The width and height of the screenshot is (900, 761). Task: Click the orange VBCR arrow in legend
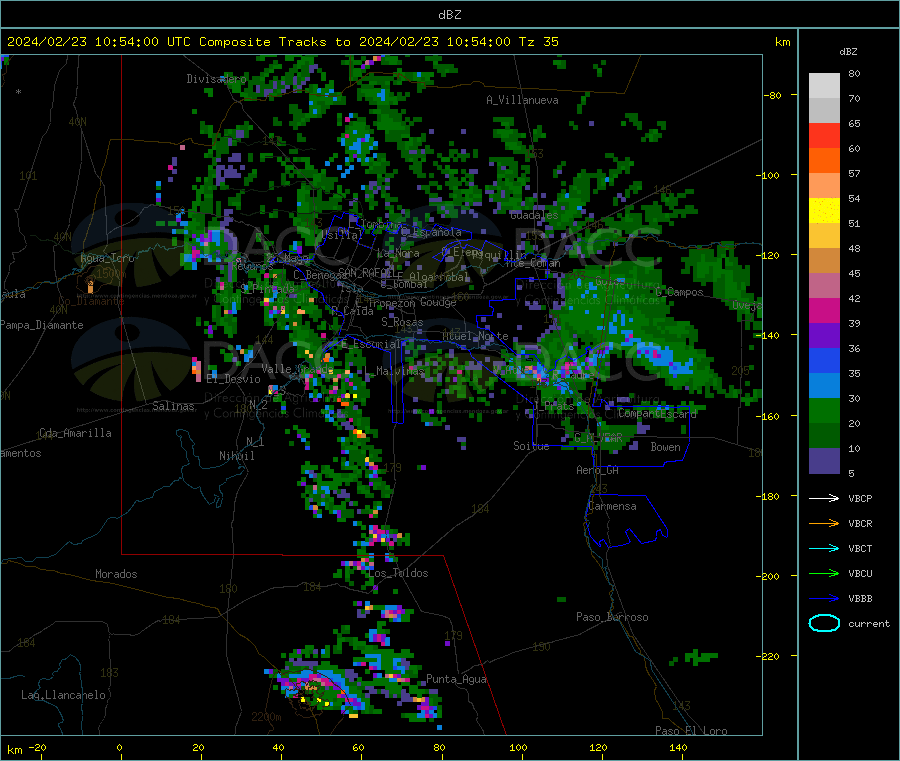coord(824,523)
